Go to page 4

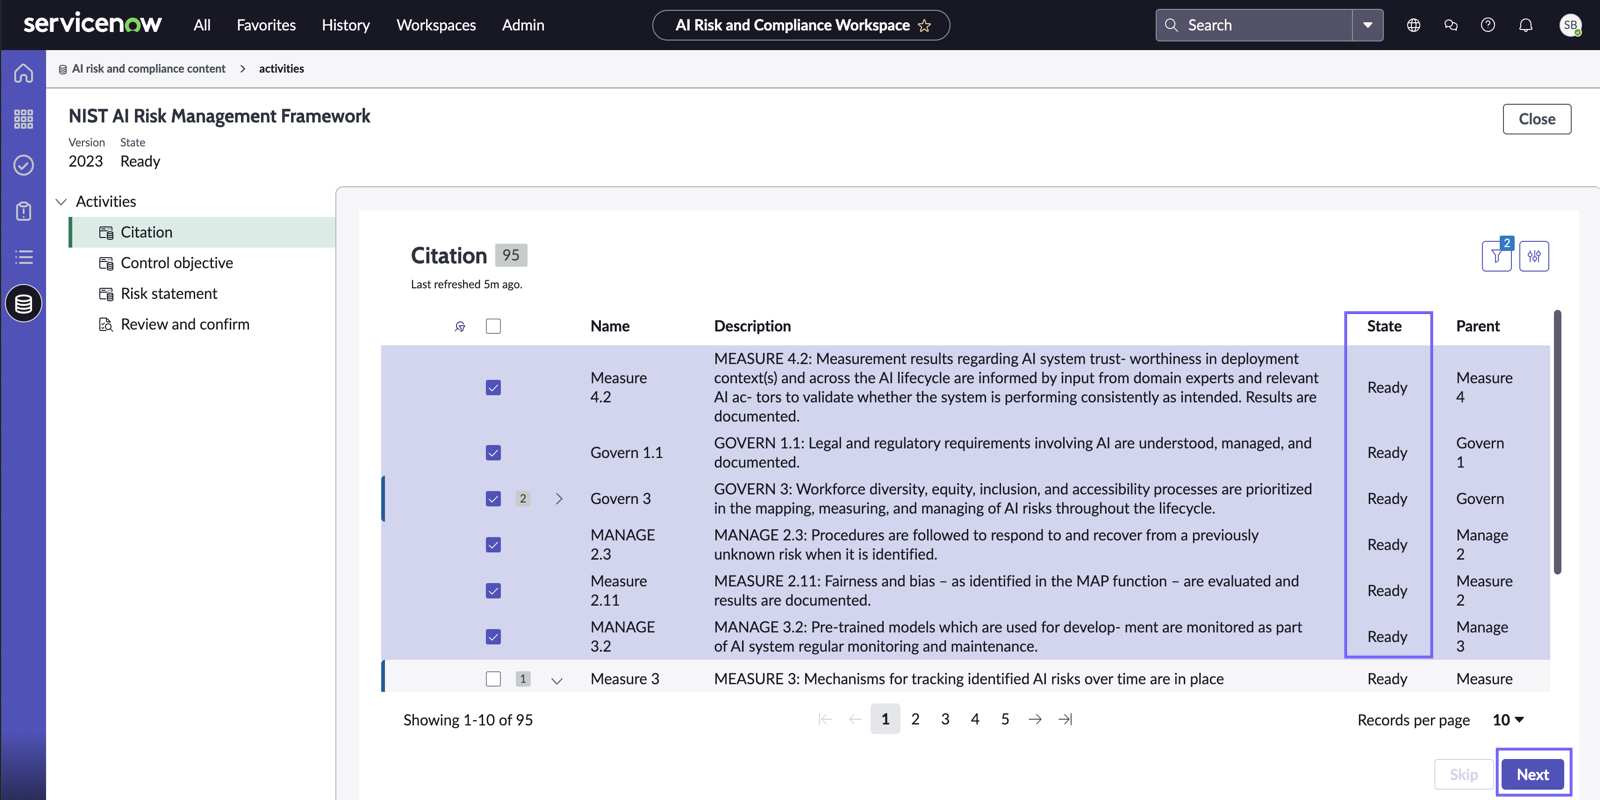pos(975,719)
